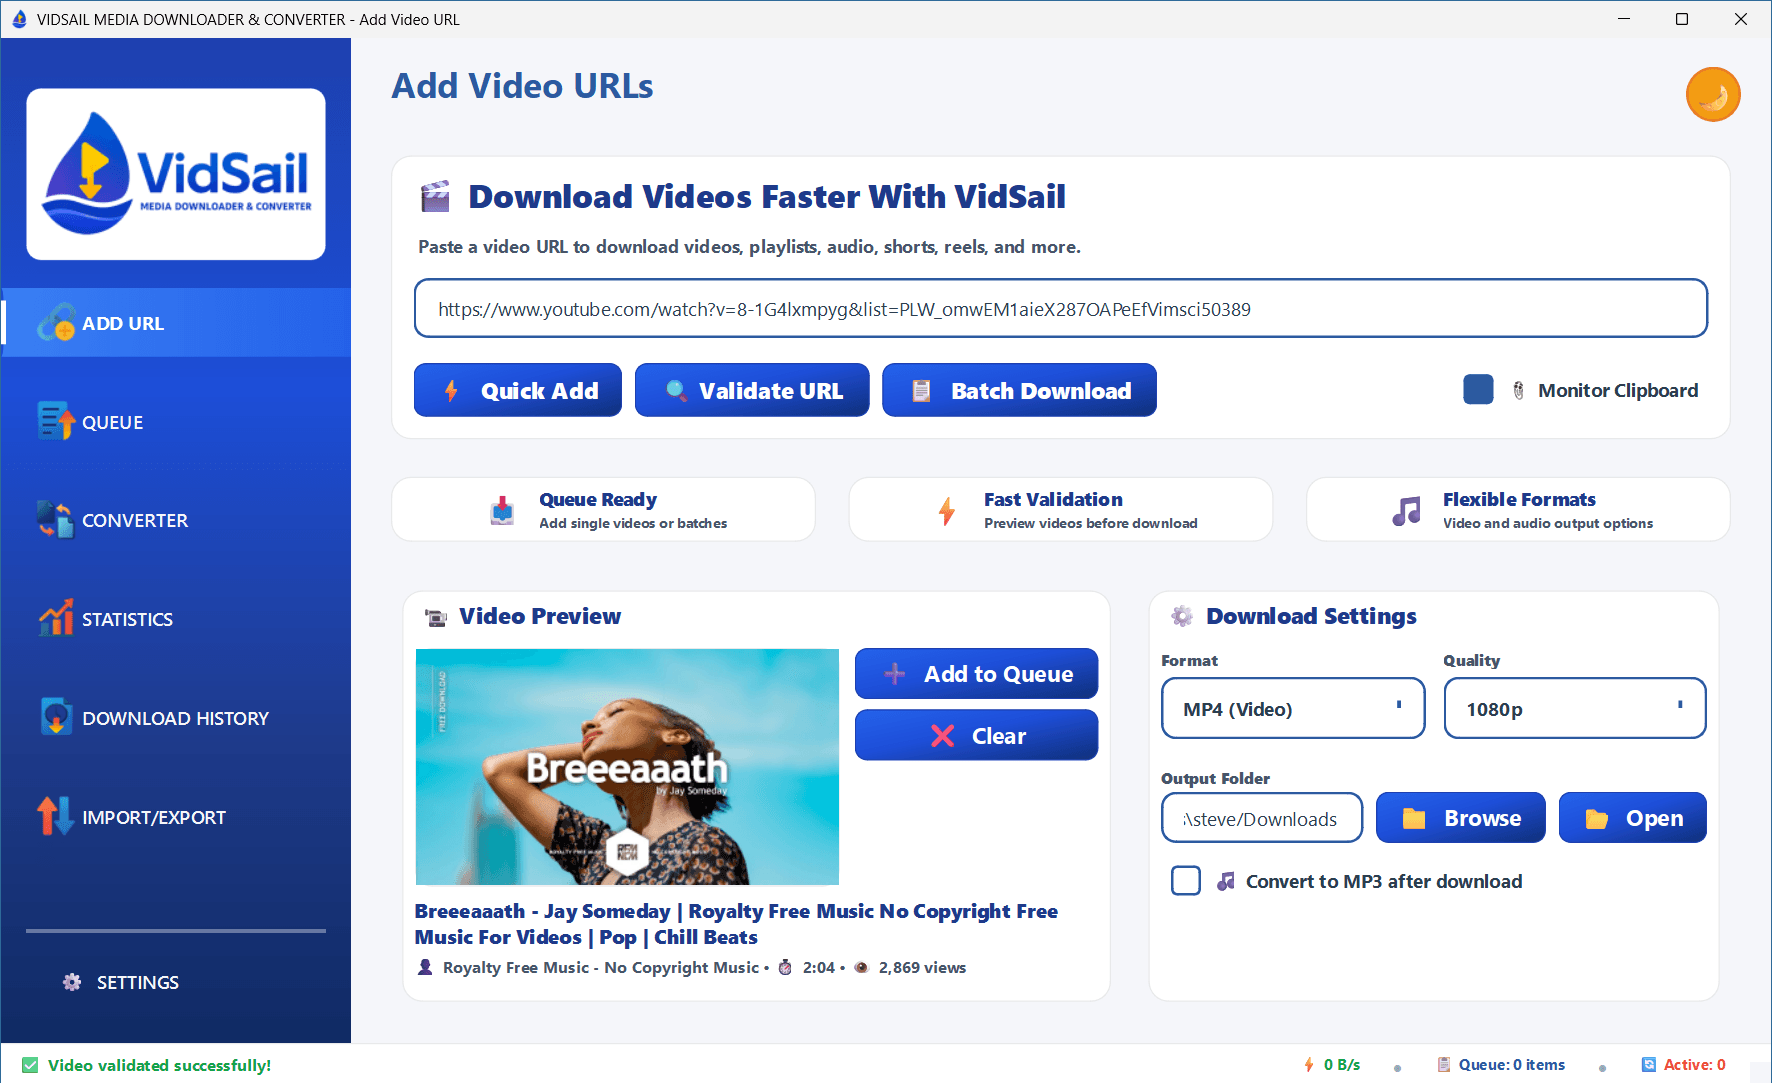The width and height of the screenshot is (1772, 1083).
Task: Click the "Video validated successfully!" status message
Action: click(x=160, y=1065)
